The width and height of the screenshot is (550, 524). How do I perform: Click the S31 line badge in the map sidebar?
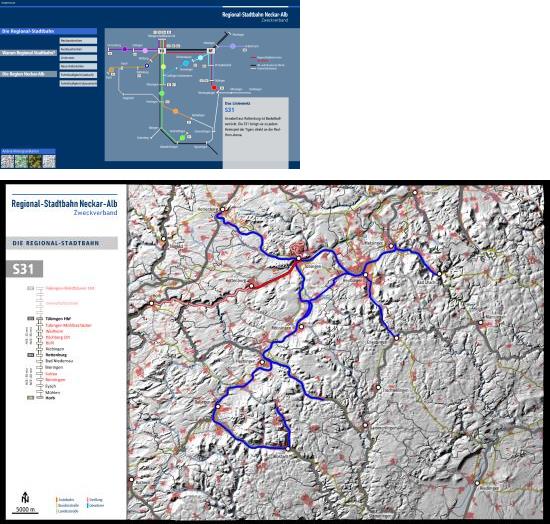[24, 269]
